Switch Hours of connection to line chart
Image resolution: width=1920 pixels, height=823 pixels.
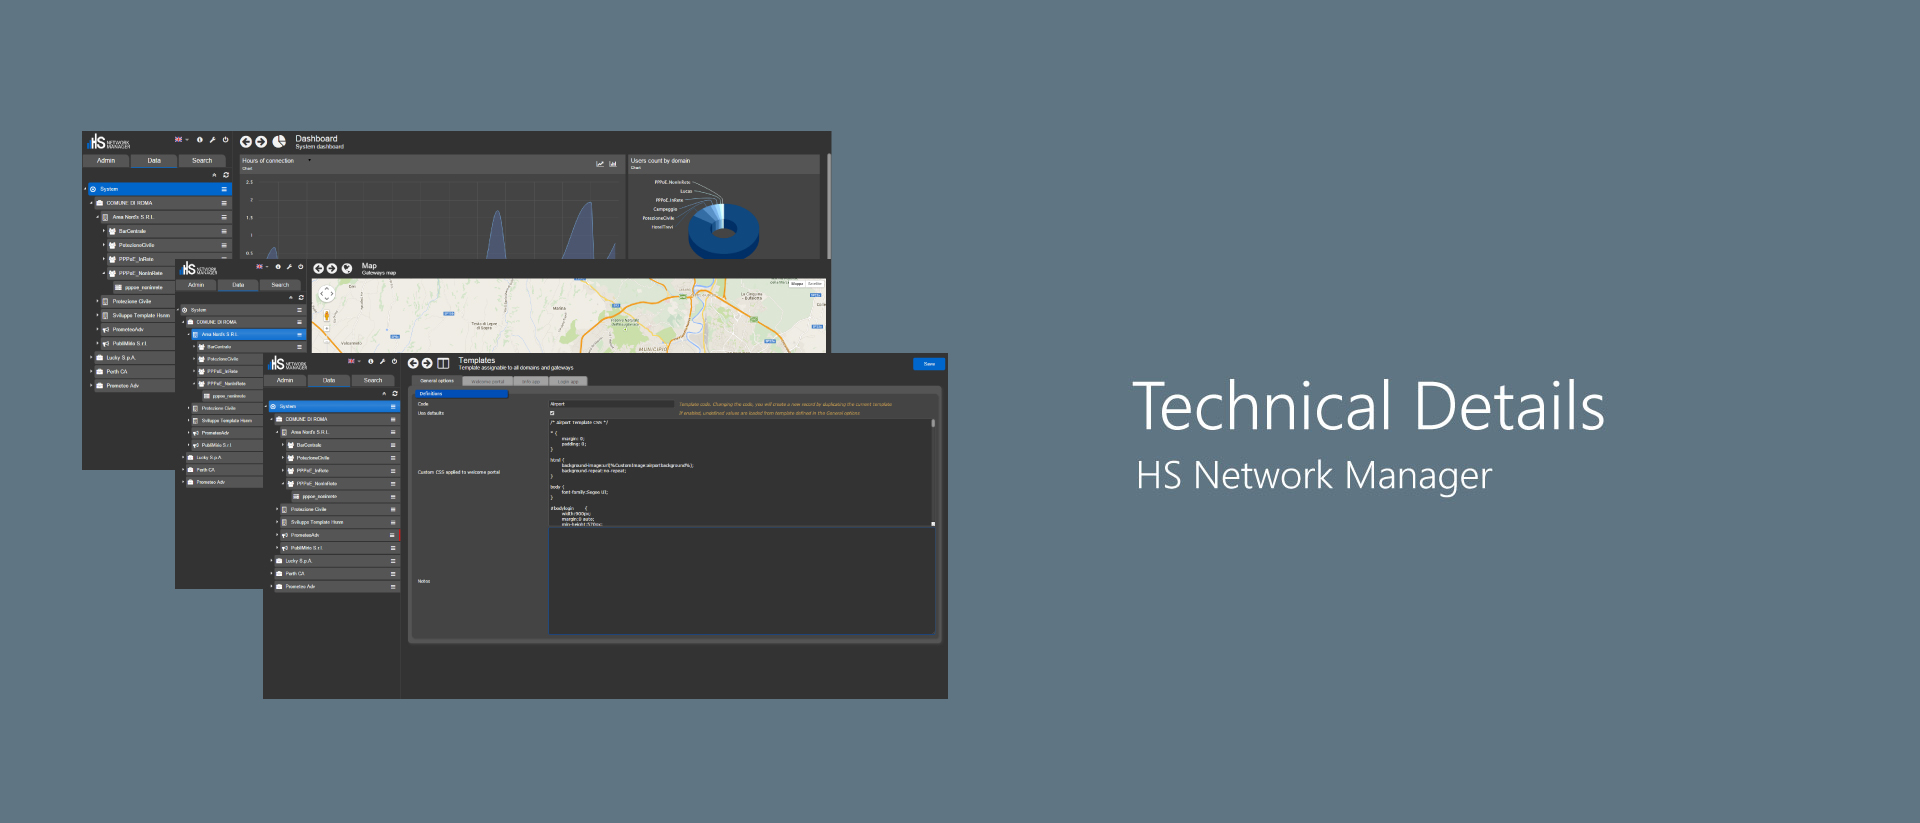point(600,164)
